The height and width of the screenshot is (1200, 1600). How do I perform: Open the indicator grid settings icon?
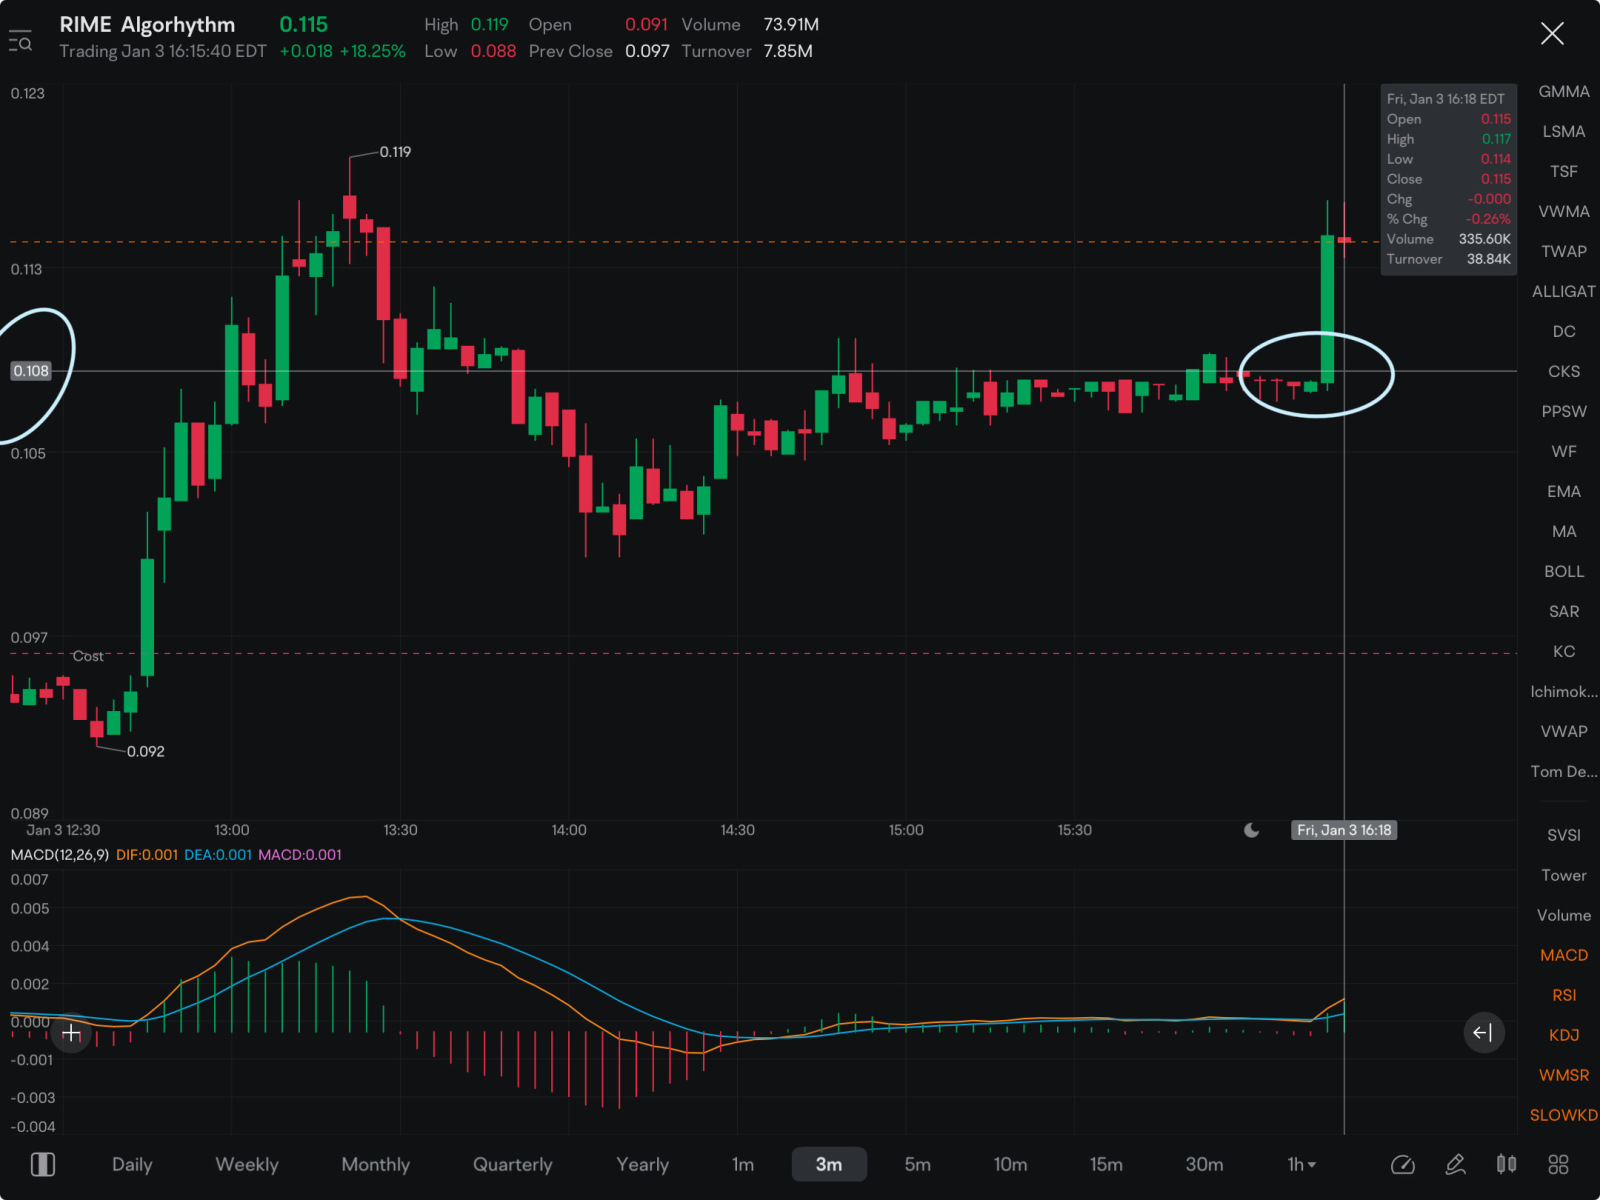pyautogui.click(x=1559, y=1164)
